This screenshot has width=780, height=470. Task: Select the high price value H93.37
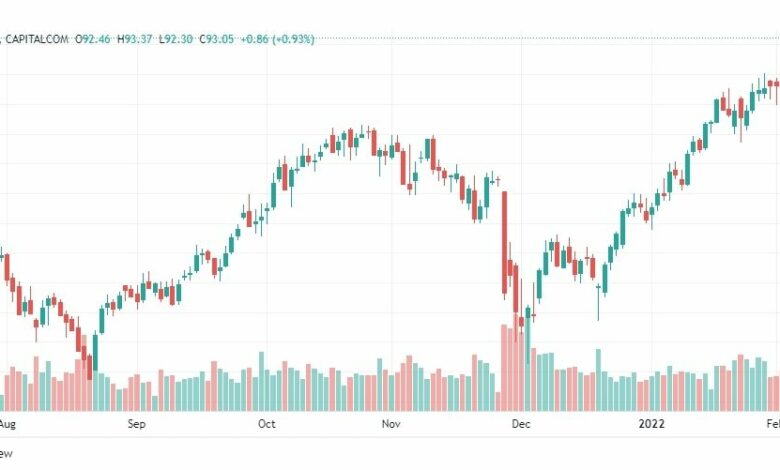coord(134,39)
